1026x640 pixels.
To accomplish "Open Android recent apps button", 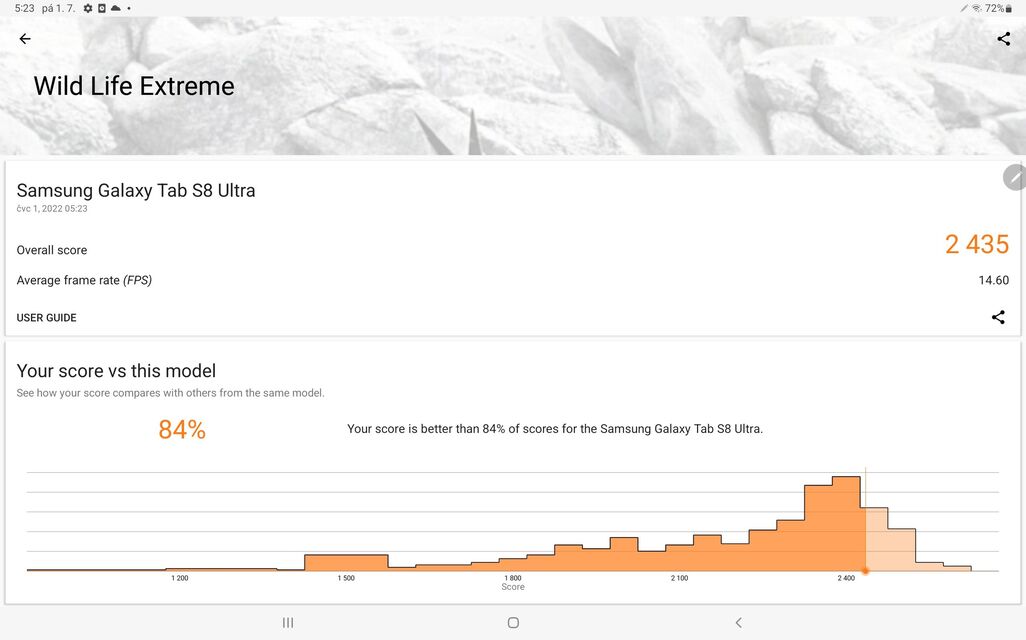I will (288, 622).
